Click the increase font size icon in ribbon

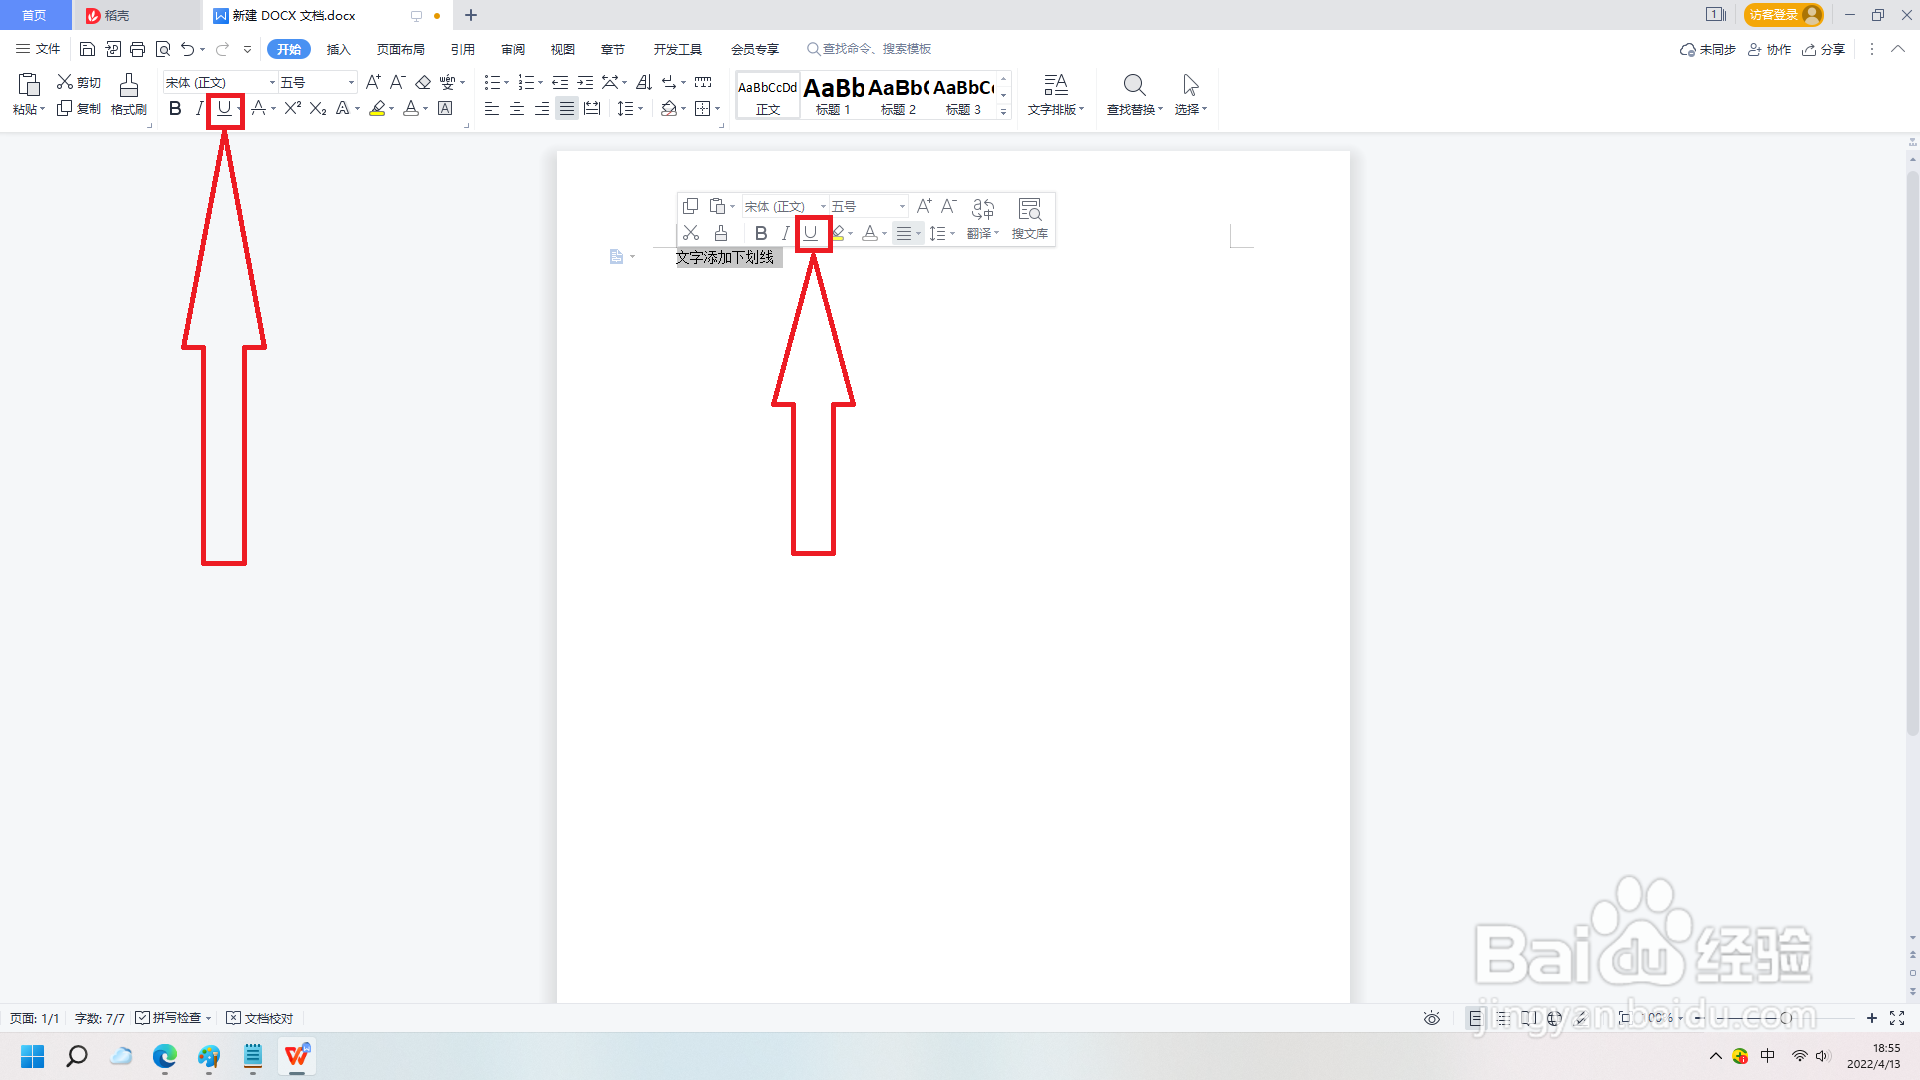(x=373, y=82)
